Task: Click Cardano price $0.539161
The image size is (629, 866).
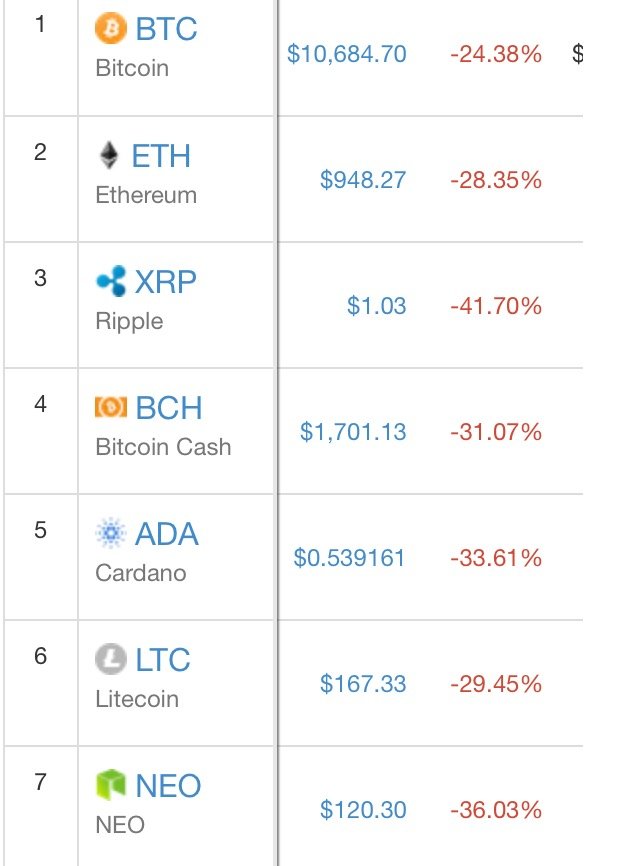Action: tap(350, 558)
